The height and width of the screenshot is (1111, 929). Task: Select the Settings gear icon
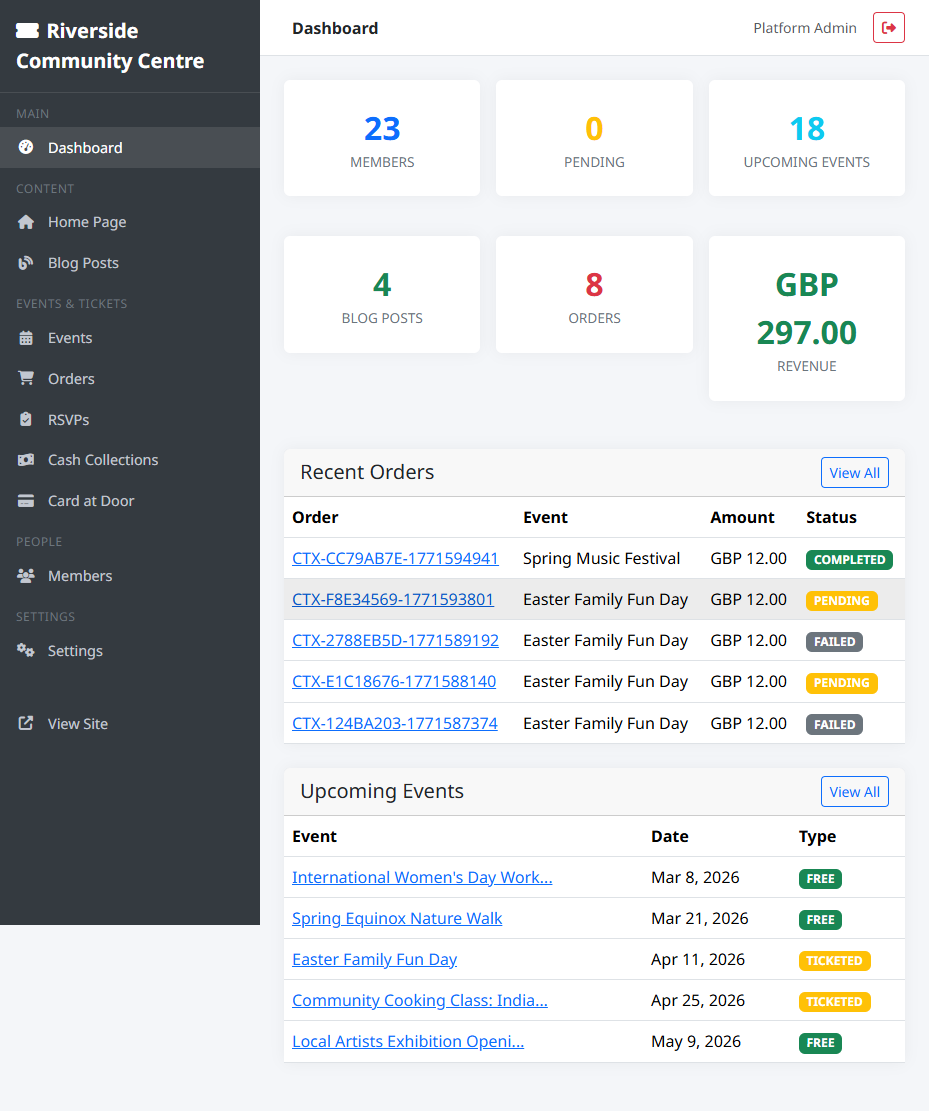(25, 650)
